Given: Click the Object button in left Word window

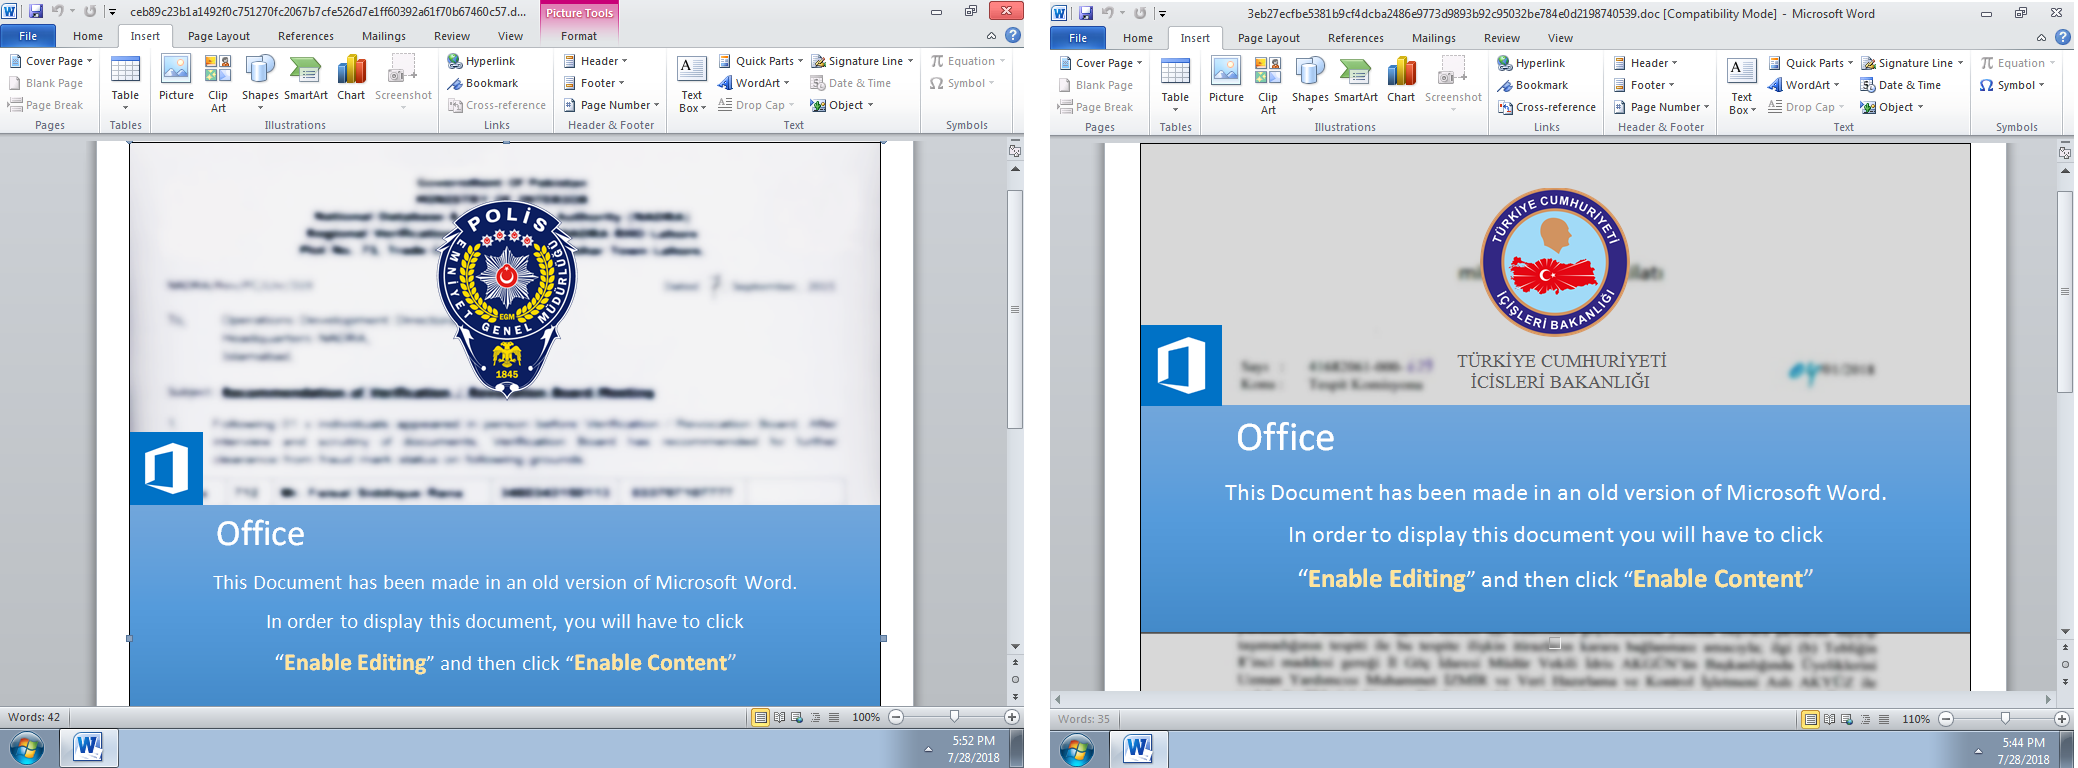Looking at the screenshot, I should tap(842, 105).
